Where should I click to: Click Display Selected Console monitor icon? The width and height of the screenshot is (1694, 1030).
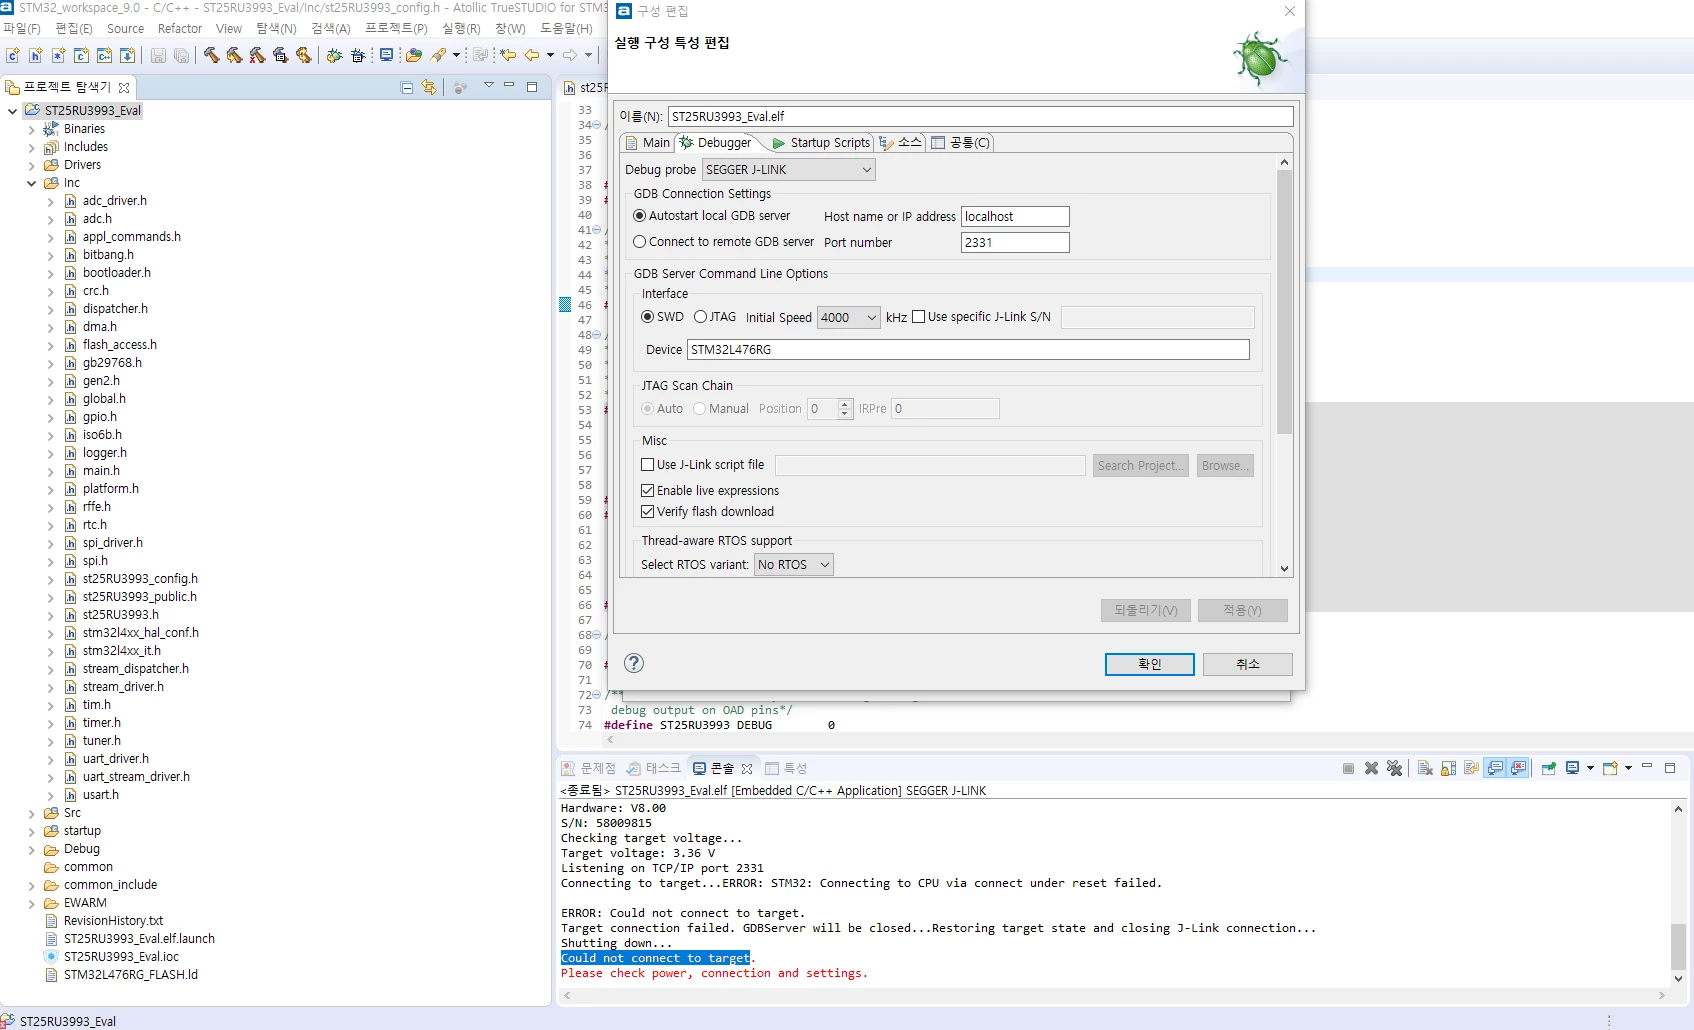click(1573, 768)
